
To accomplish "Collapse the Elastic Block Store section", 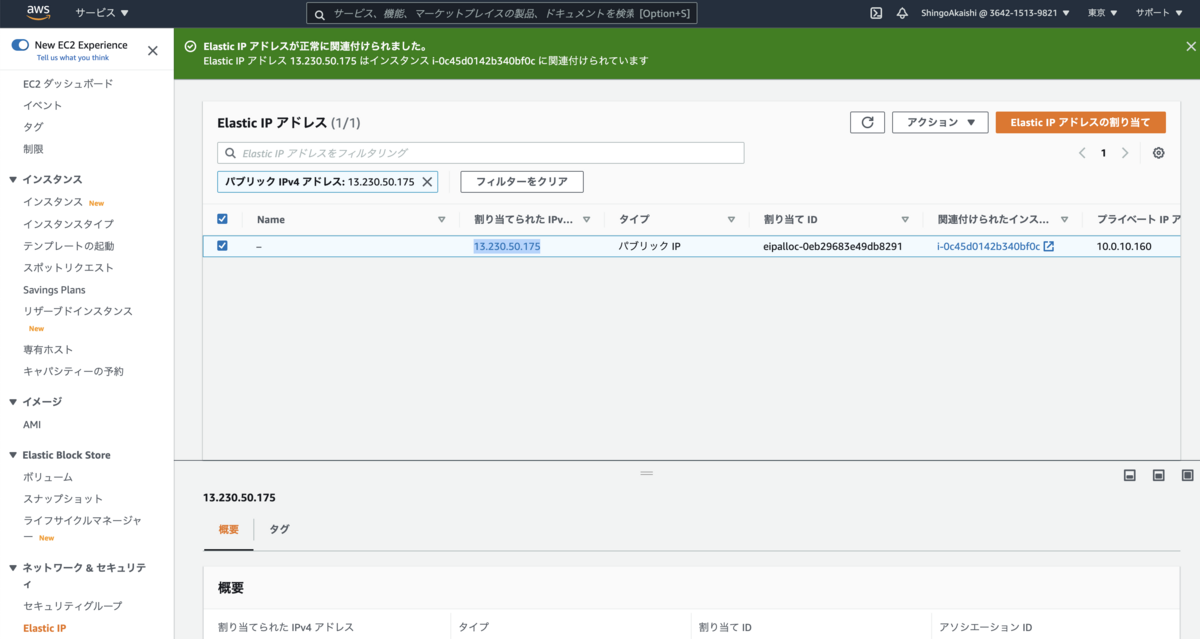I will (x=13, y=455).
